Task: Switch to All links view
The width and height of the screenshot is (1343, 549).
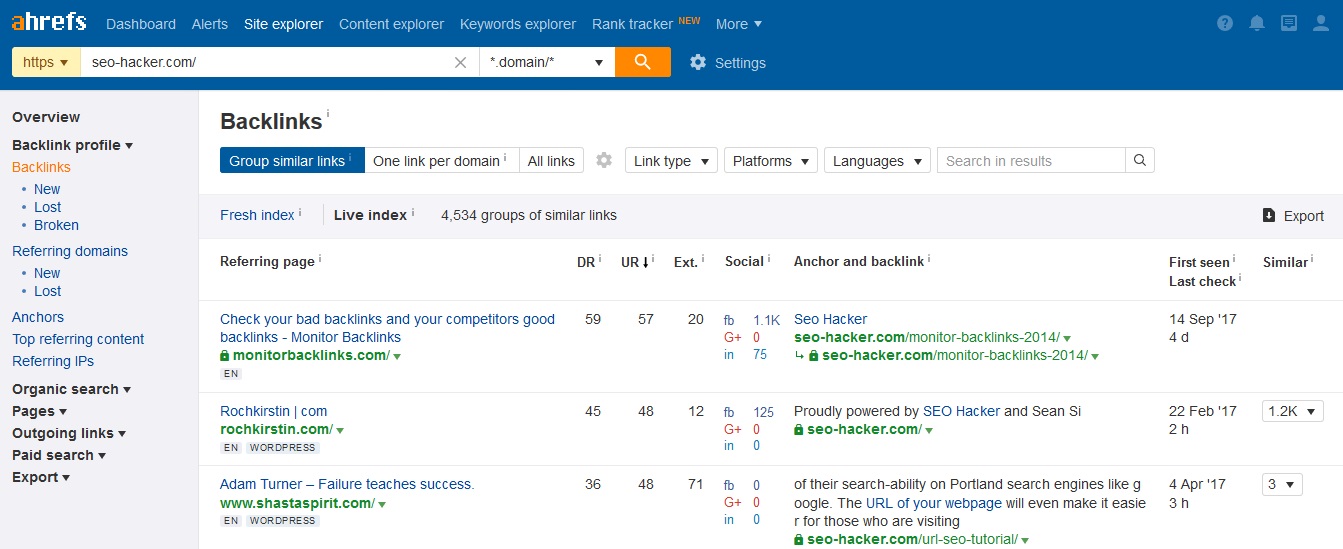Action: coord(551,161)
